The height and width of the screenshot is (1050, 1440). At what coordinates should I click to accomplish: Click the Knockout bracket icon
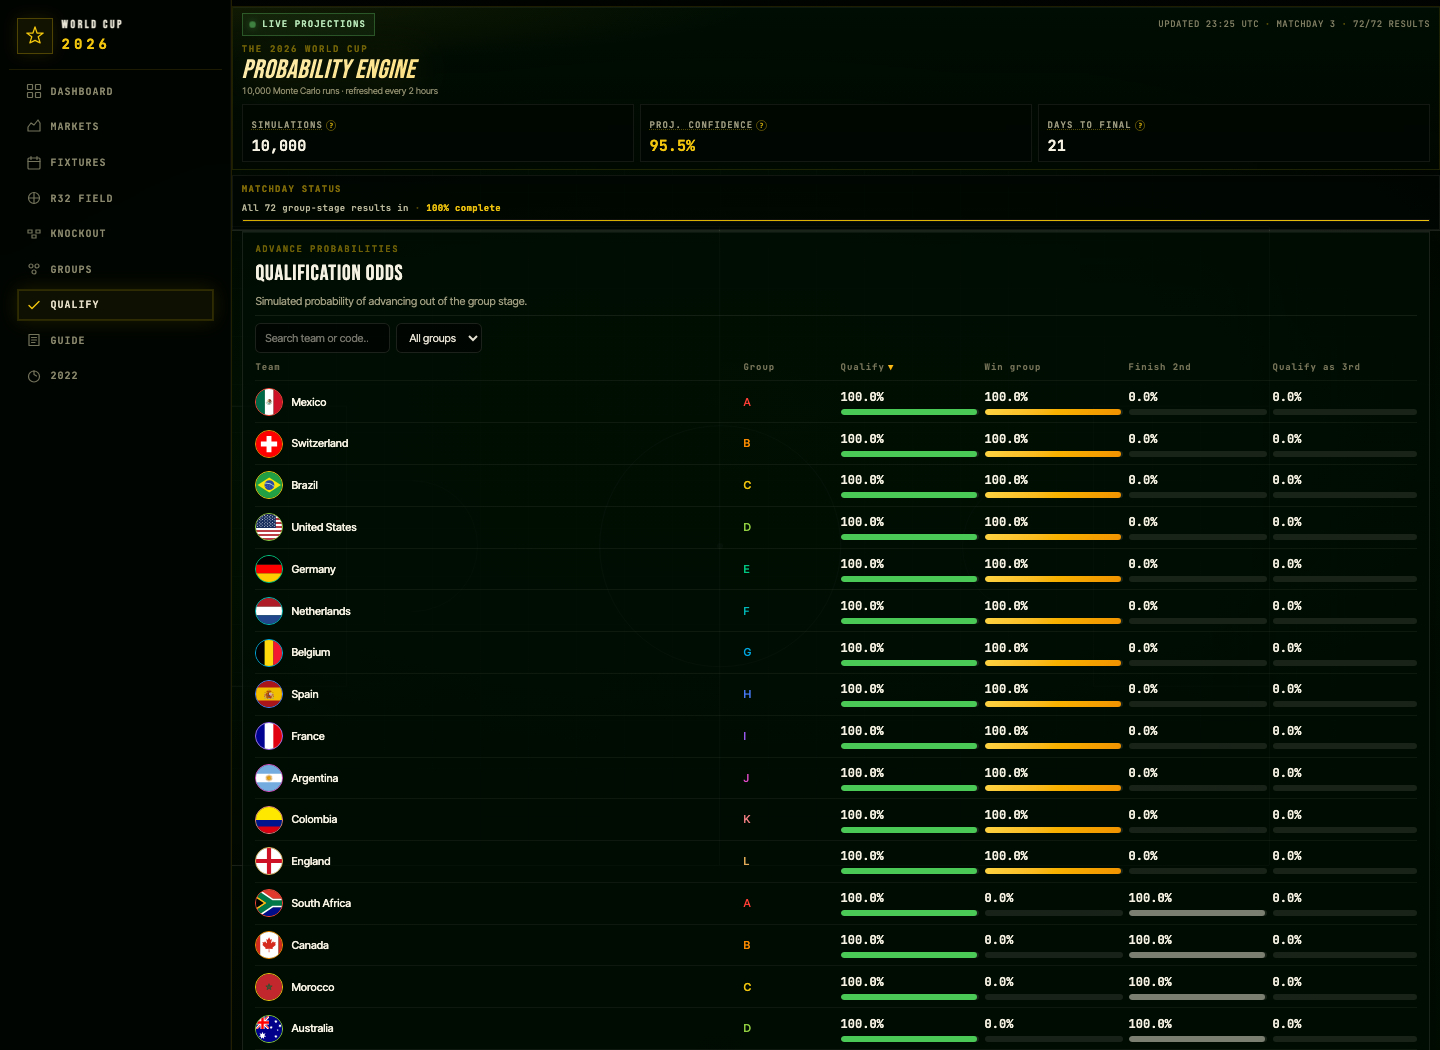click(x=34, y=233)
